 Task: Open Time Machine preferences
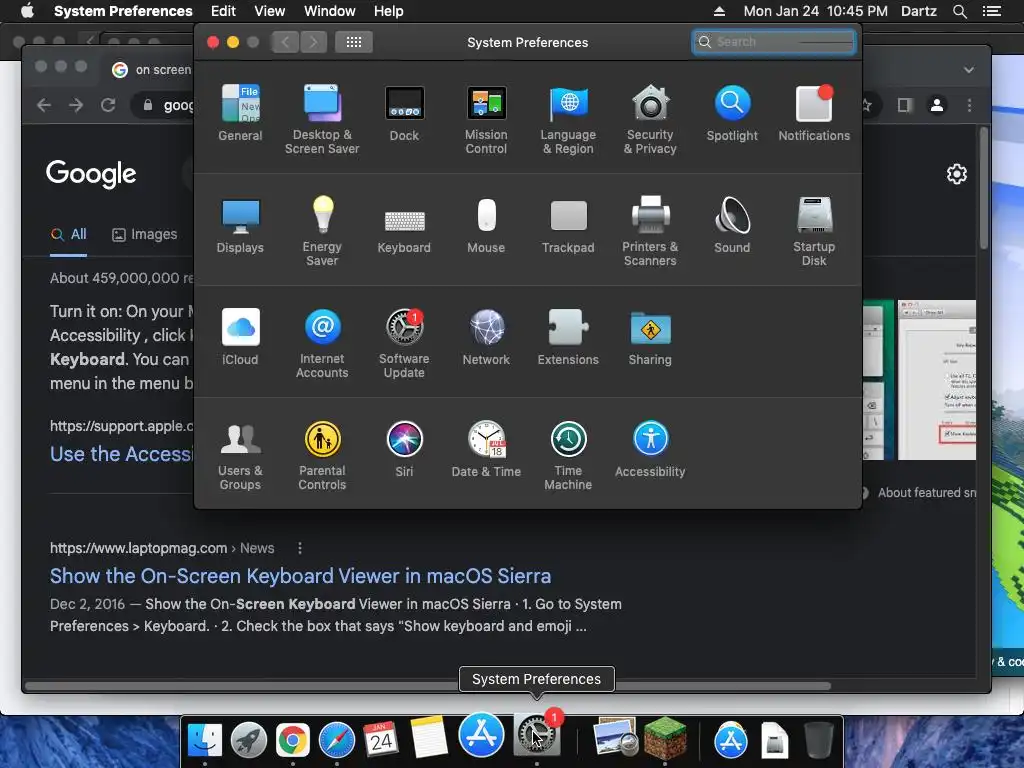click(x=568, y=456)
